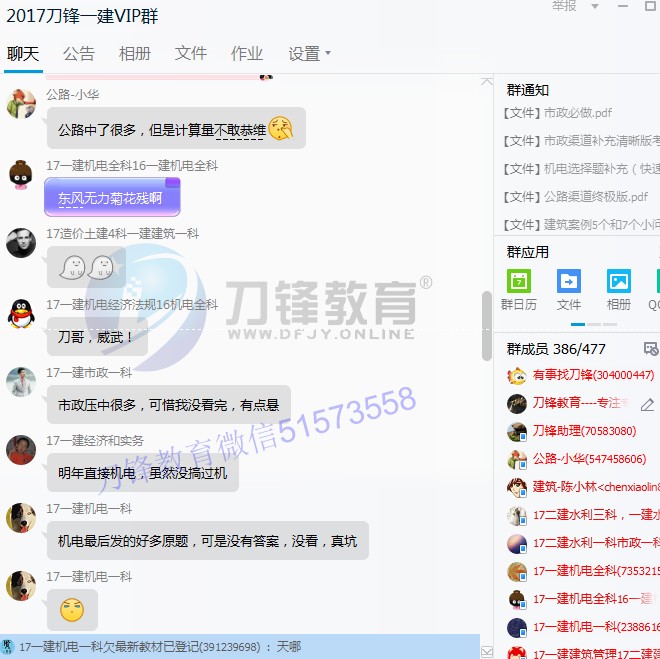Select member 刀锋助理(70583080)
The height and width of the screenshot is (659, 660).
584,431
